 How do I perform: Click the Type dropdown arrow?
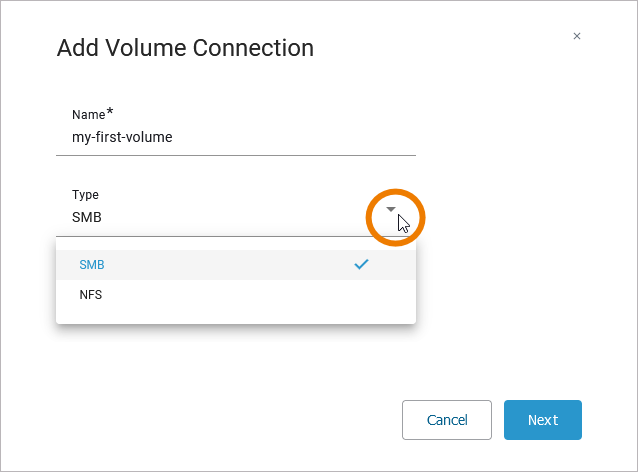(x=392, y=210)
